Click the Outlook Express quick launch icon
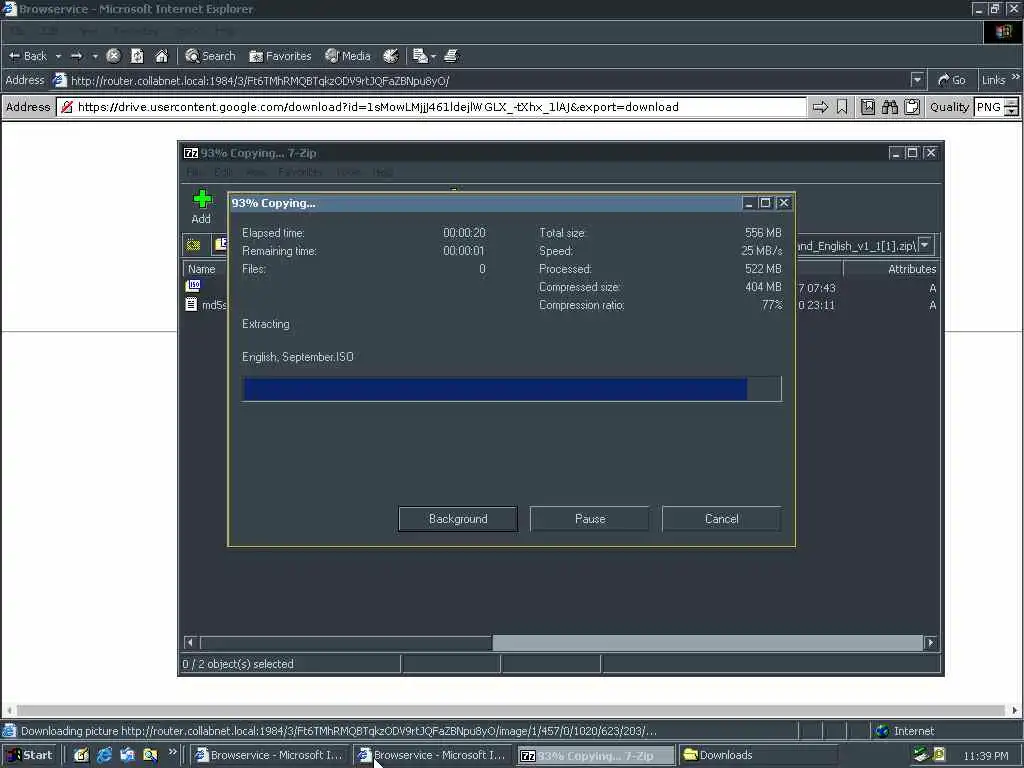The image size is (1024, 768). (127, 755)
